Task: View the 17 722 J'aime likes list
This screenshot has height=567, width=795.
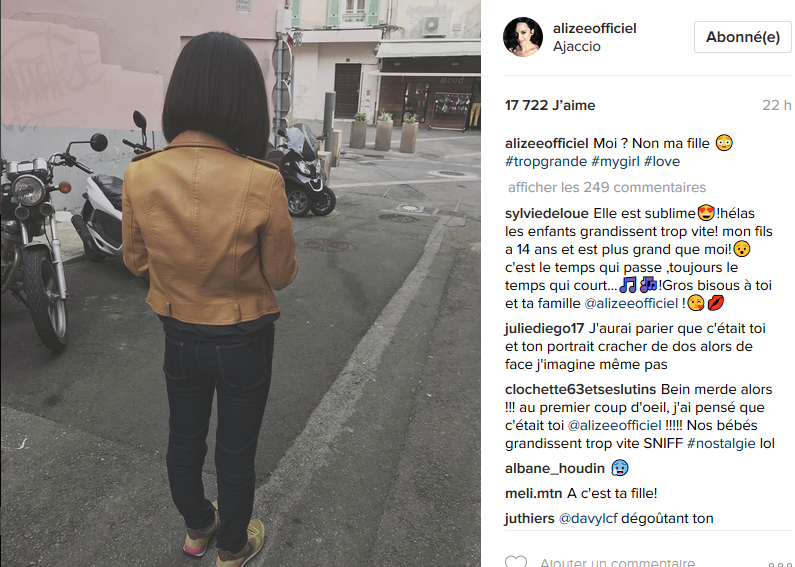Action: (x=550, y=105)
